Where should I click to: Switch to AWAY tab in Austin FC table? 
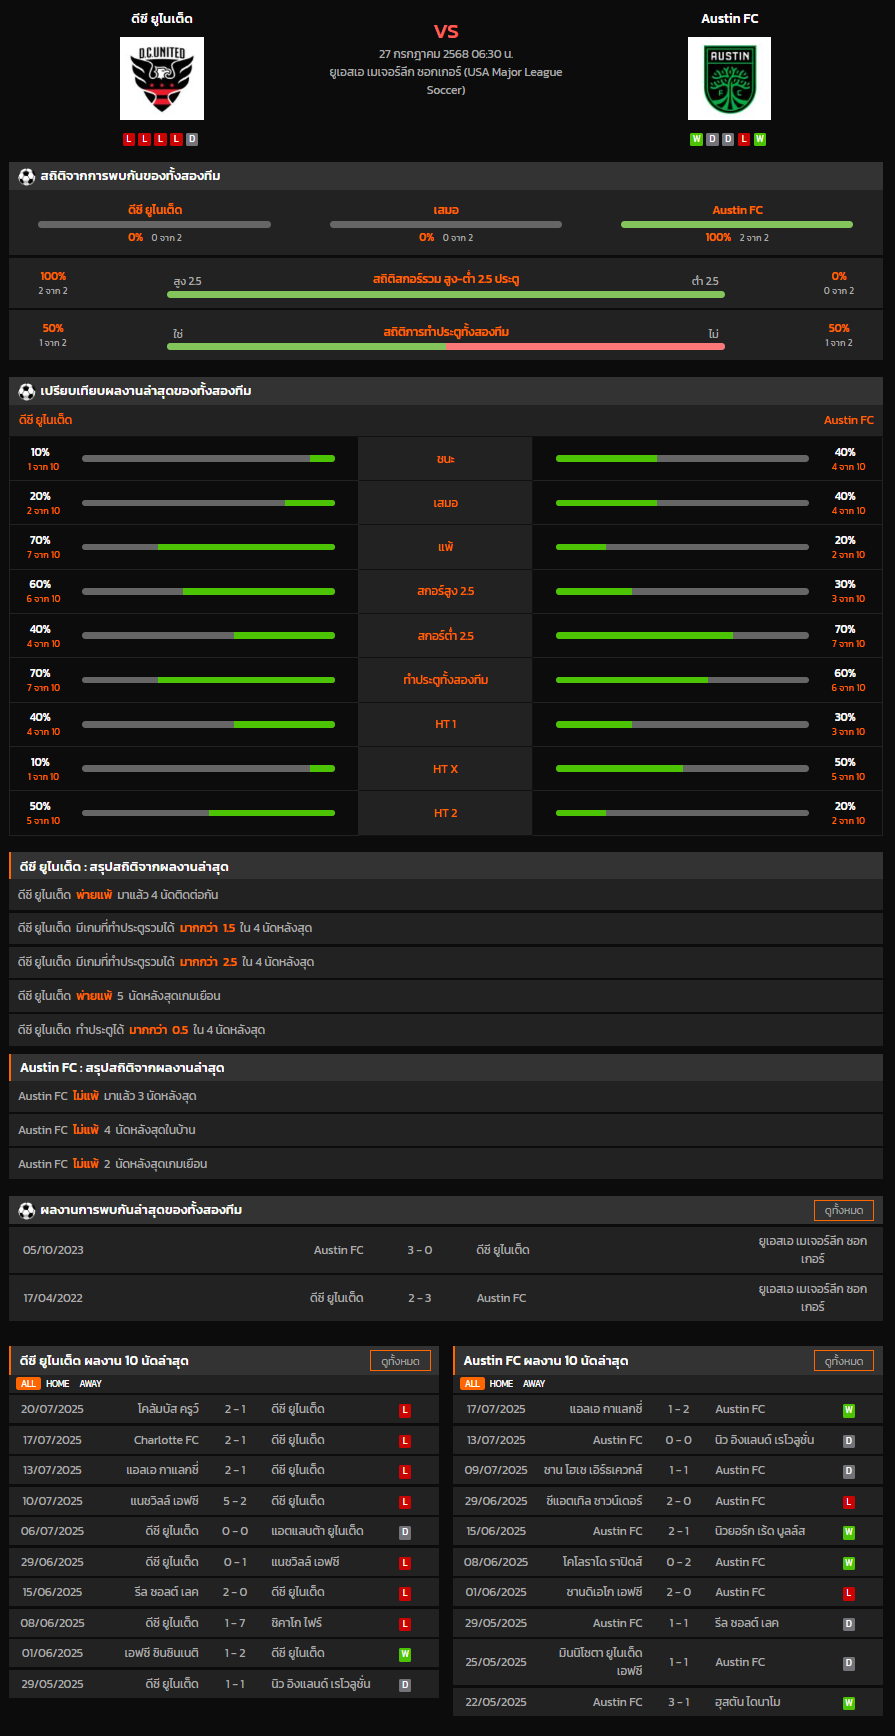(x=535, y=1384)
